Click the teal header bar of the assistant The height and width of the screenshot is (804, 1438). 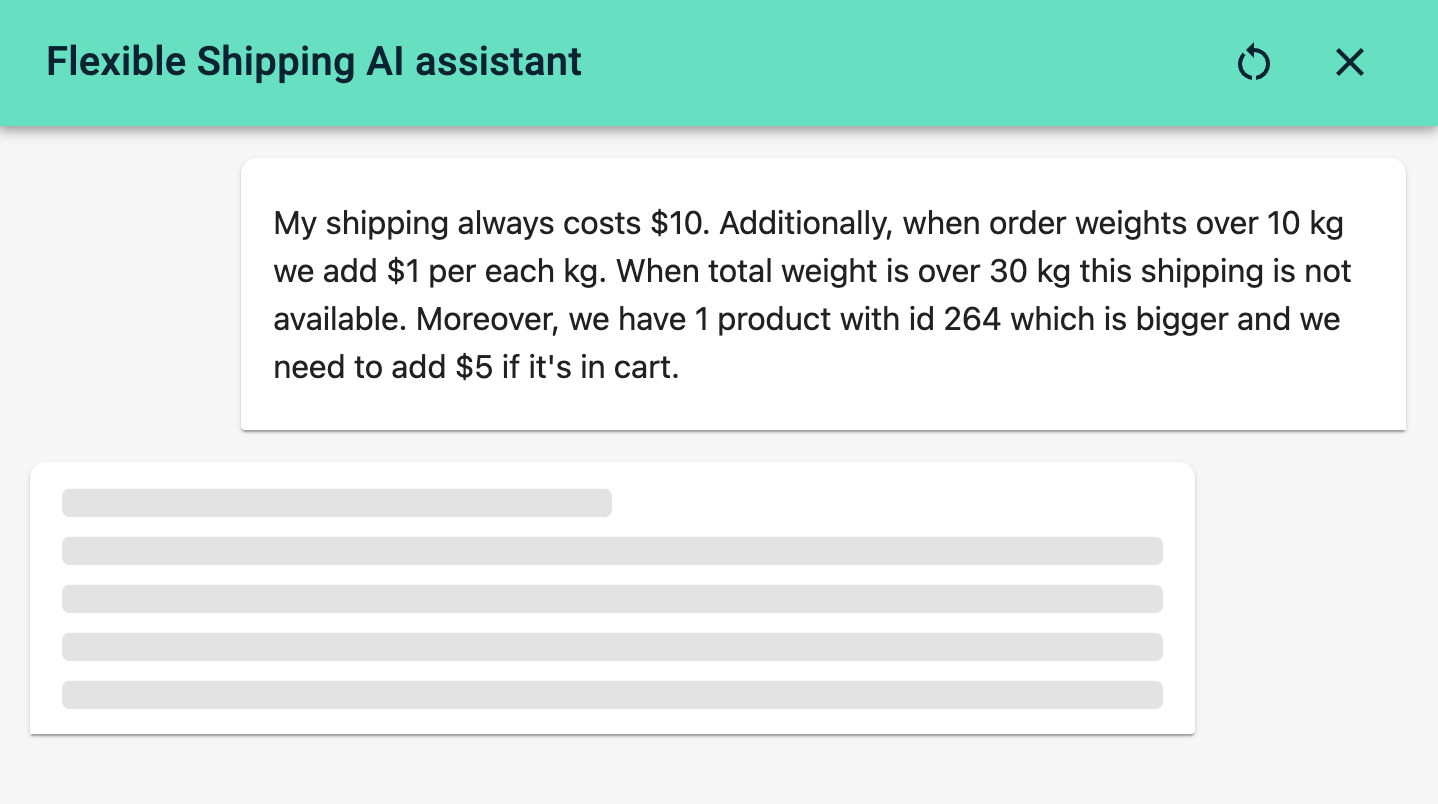pyautogui.click(x=700, y=62)
